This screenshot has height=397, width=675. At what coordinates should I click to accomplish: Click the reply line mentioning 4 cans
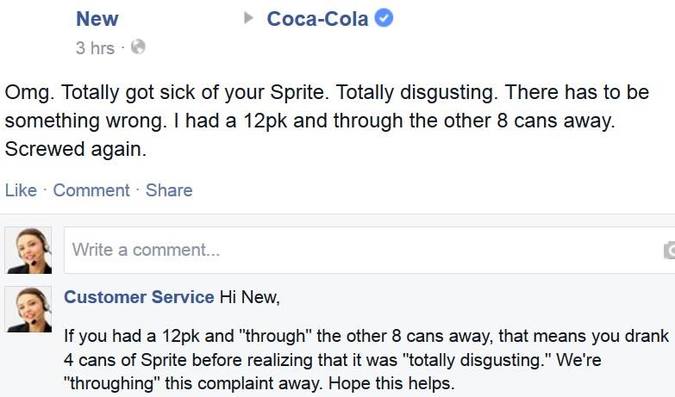tap(332, 360)
